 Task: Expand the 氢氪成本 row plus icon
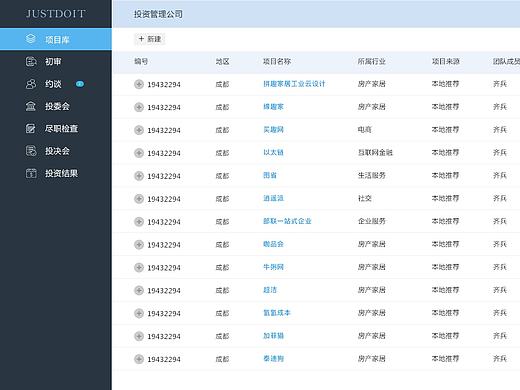click(x=139, y=313)
